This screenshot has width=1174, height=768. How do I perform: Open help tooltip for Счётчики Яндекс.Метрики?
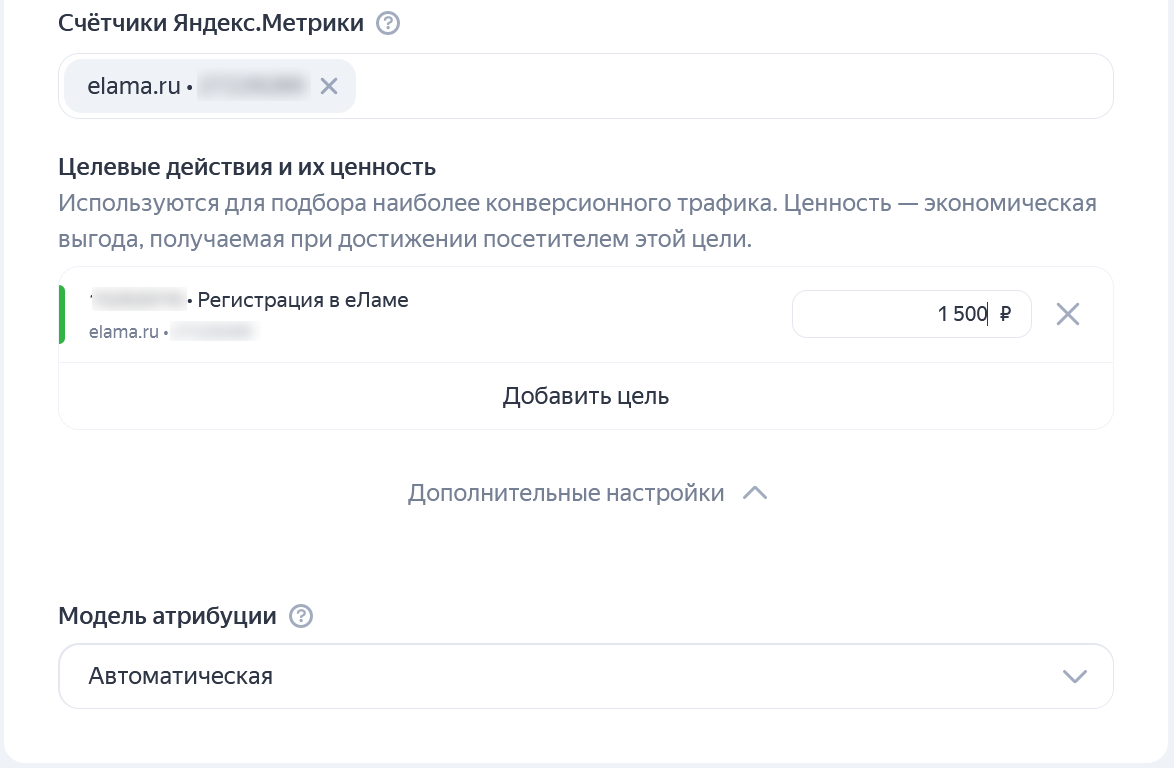pyautogui.click(x=386, y=22)
